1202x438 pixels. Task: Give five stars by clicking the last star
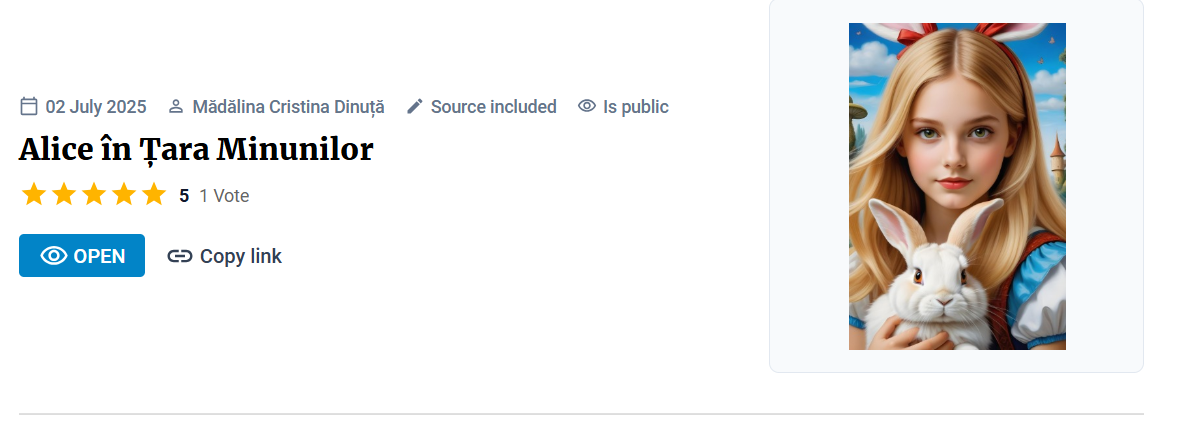click(x=154, y=195)
